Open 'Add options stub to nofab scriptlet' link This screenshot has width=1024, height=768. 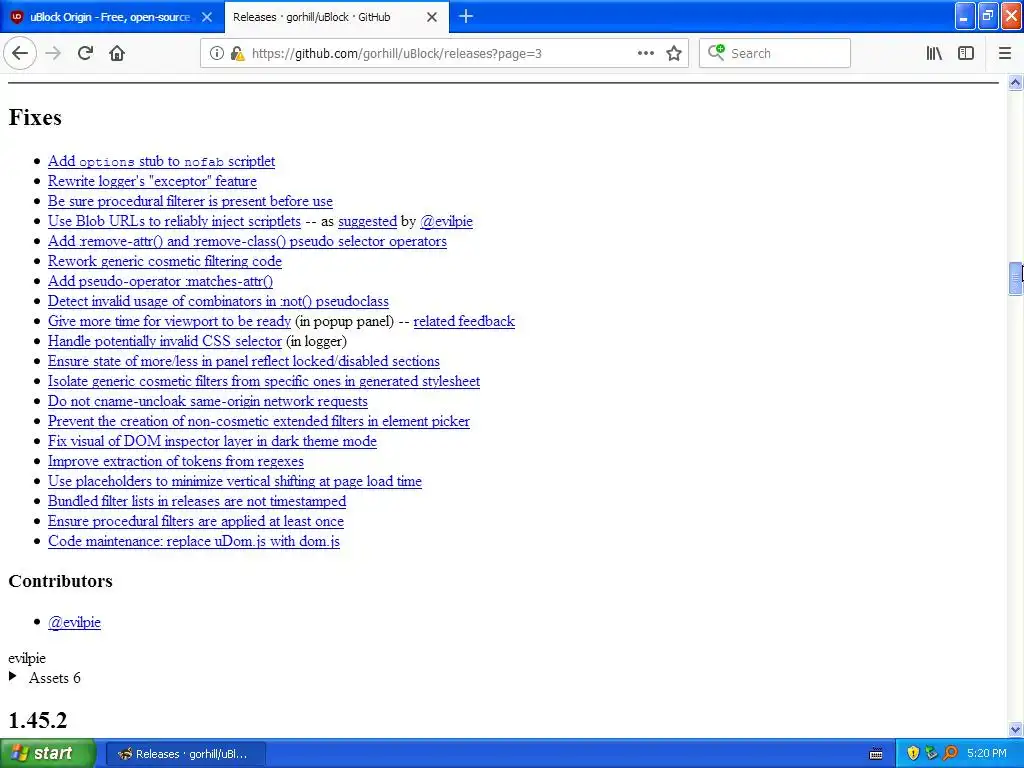(161, 161)
